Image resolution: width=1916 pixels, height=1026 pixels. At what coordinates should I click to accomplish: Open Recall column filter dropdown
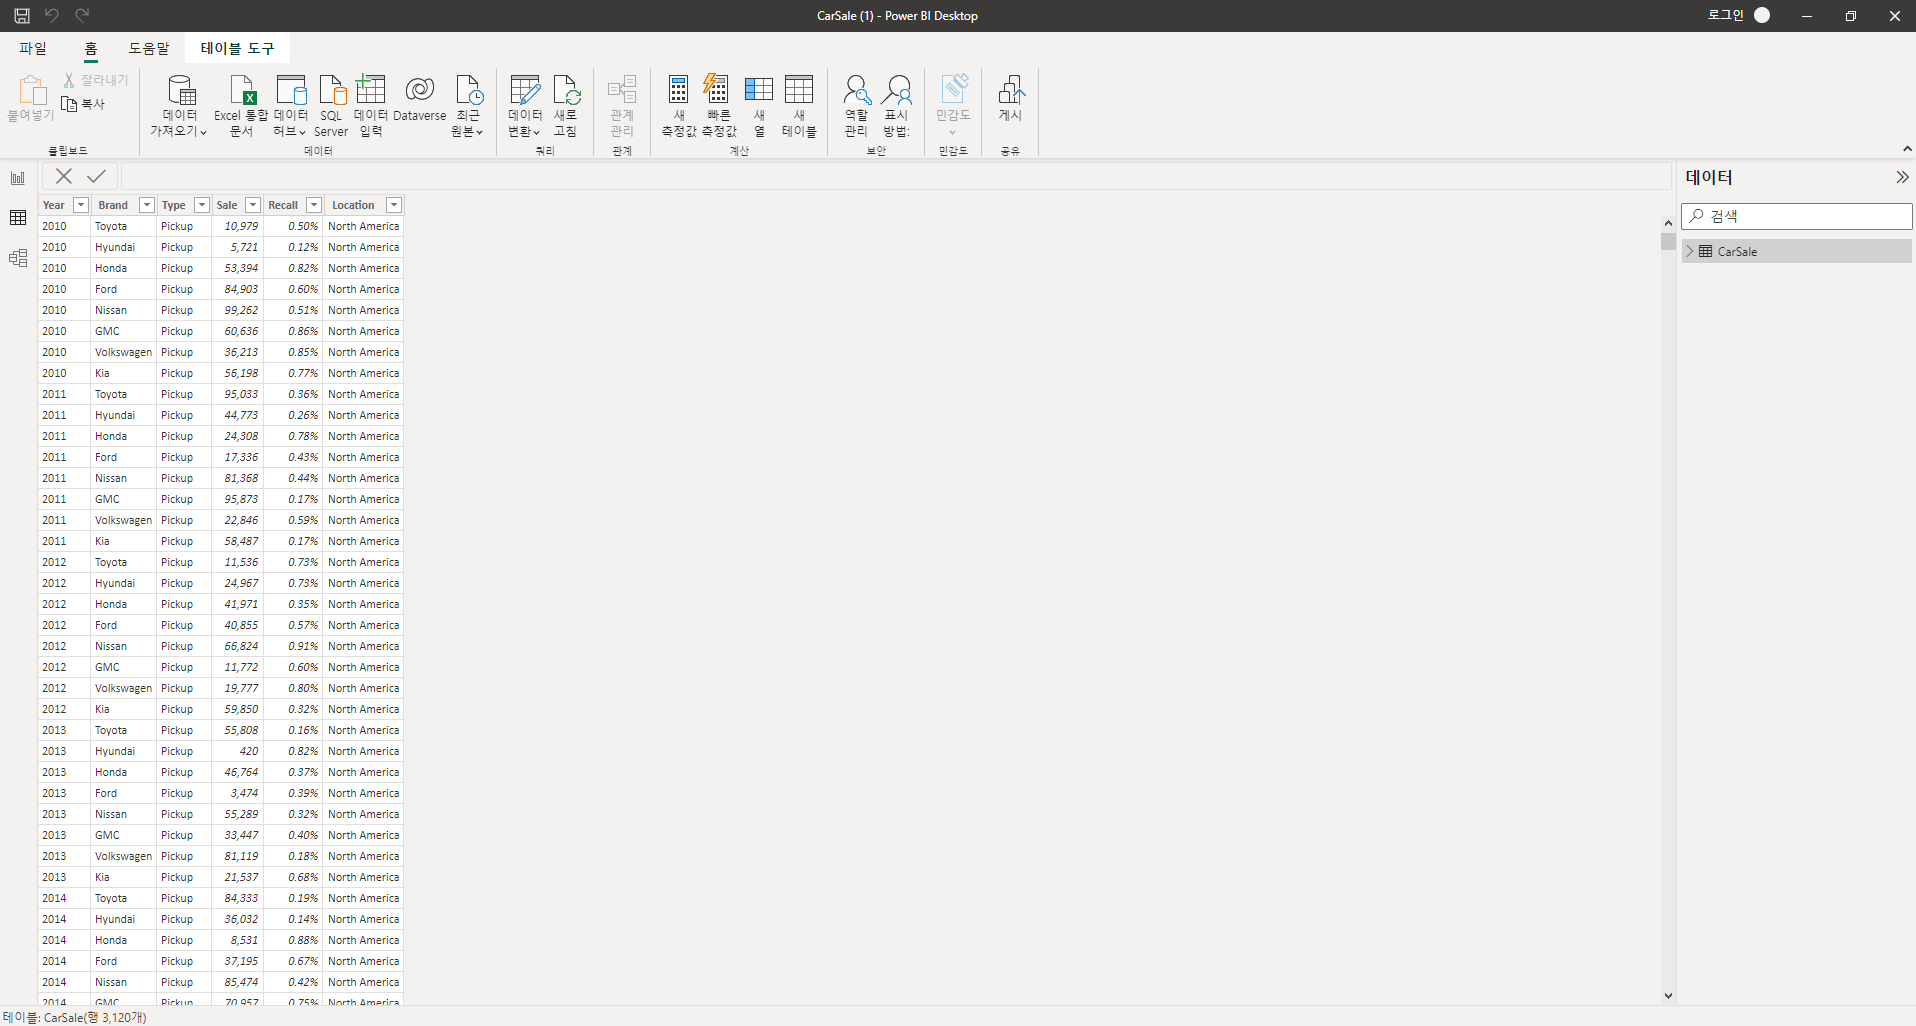tap(313, 205)
